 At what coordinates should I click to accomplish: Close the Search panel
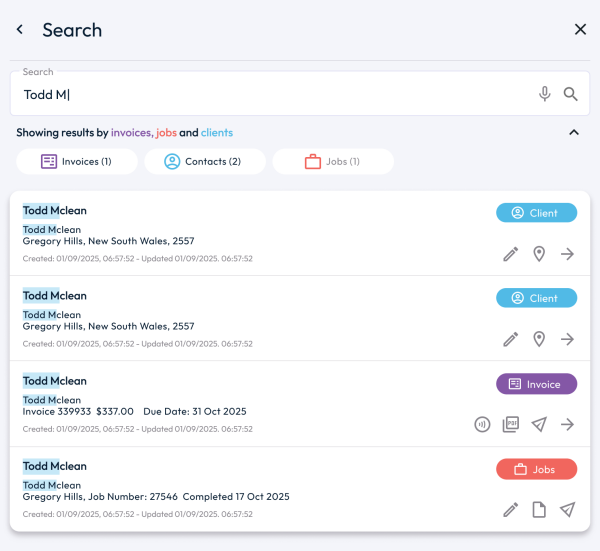(580, 30)
